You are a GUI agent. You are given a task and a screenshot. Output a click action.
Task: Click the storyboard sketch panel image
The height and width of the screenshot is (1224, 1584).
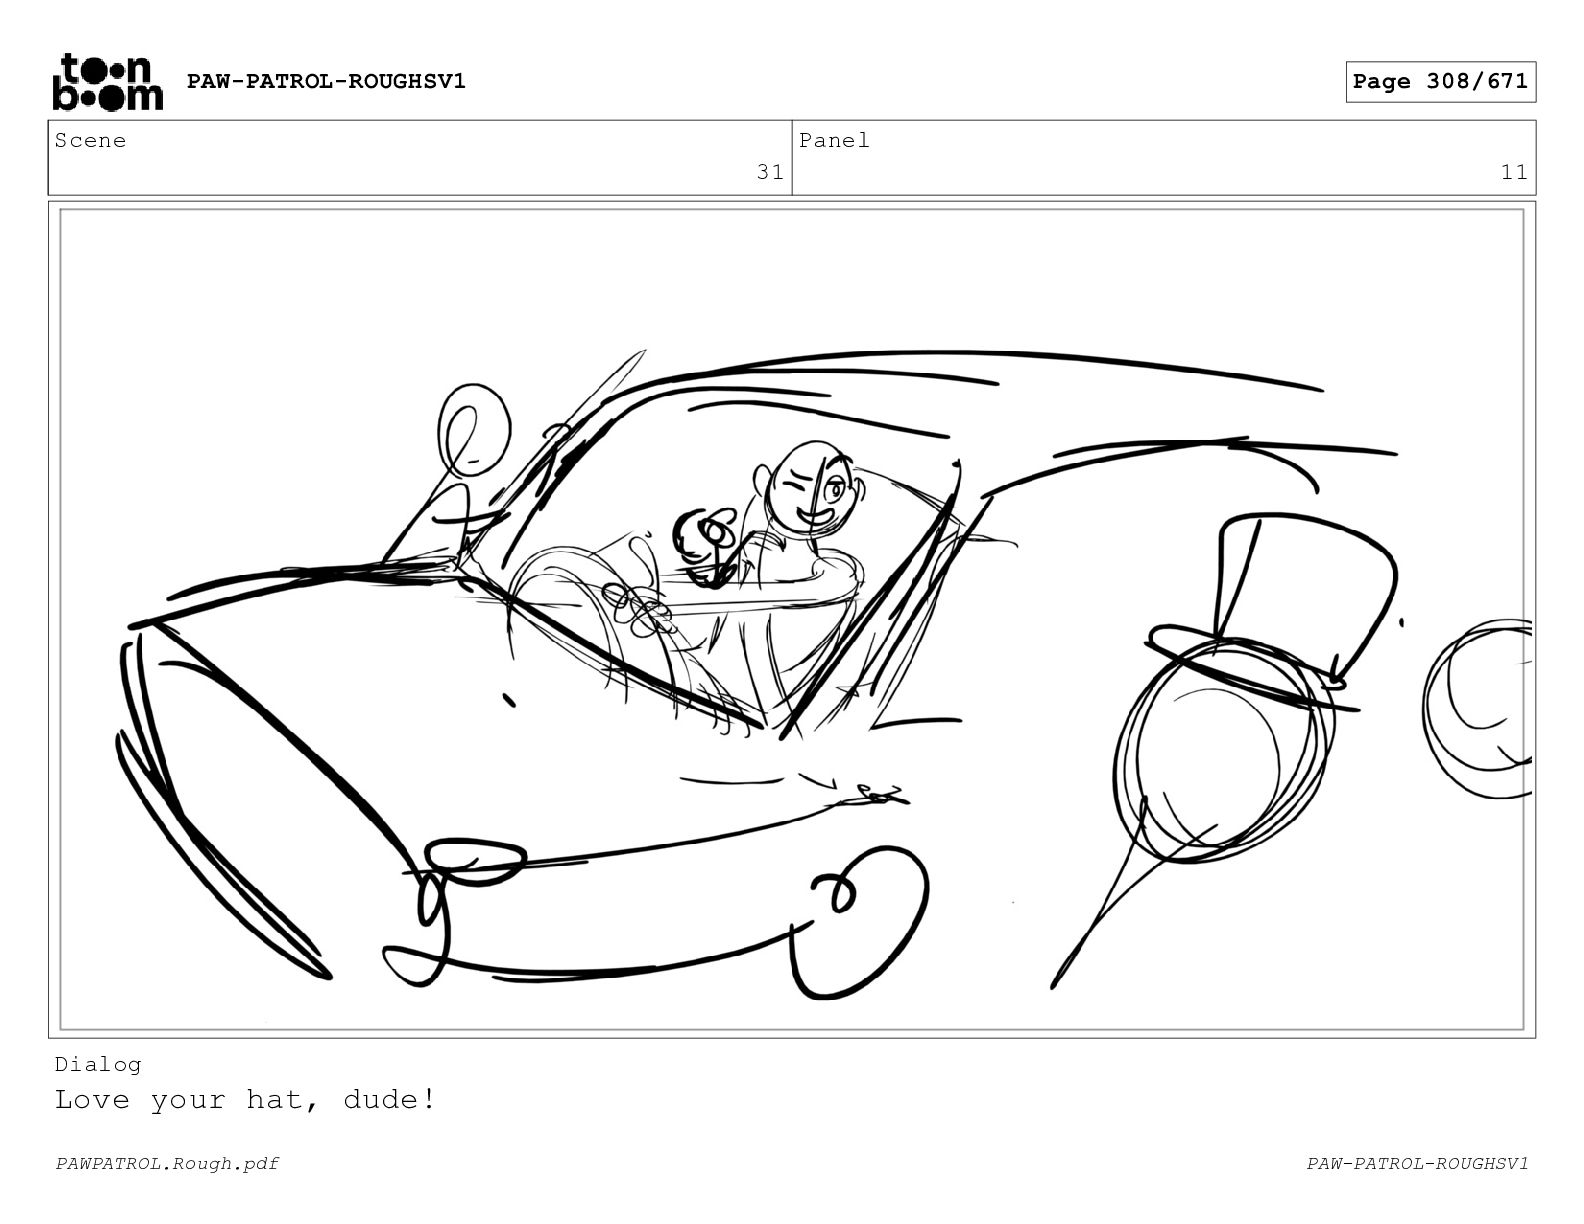coord(792,619)
